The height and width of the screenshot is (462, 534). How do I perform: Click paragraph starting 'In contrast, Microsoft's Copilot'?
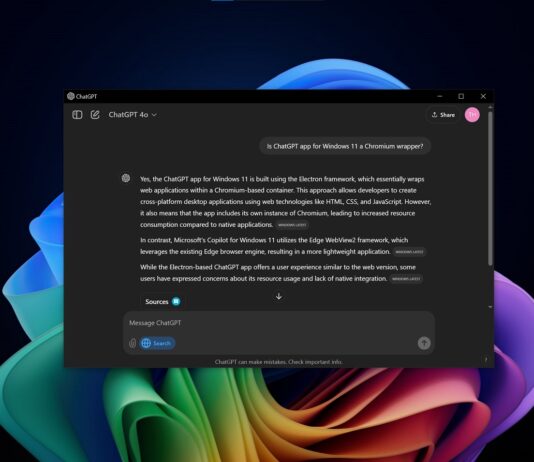283,246
